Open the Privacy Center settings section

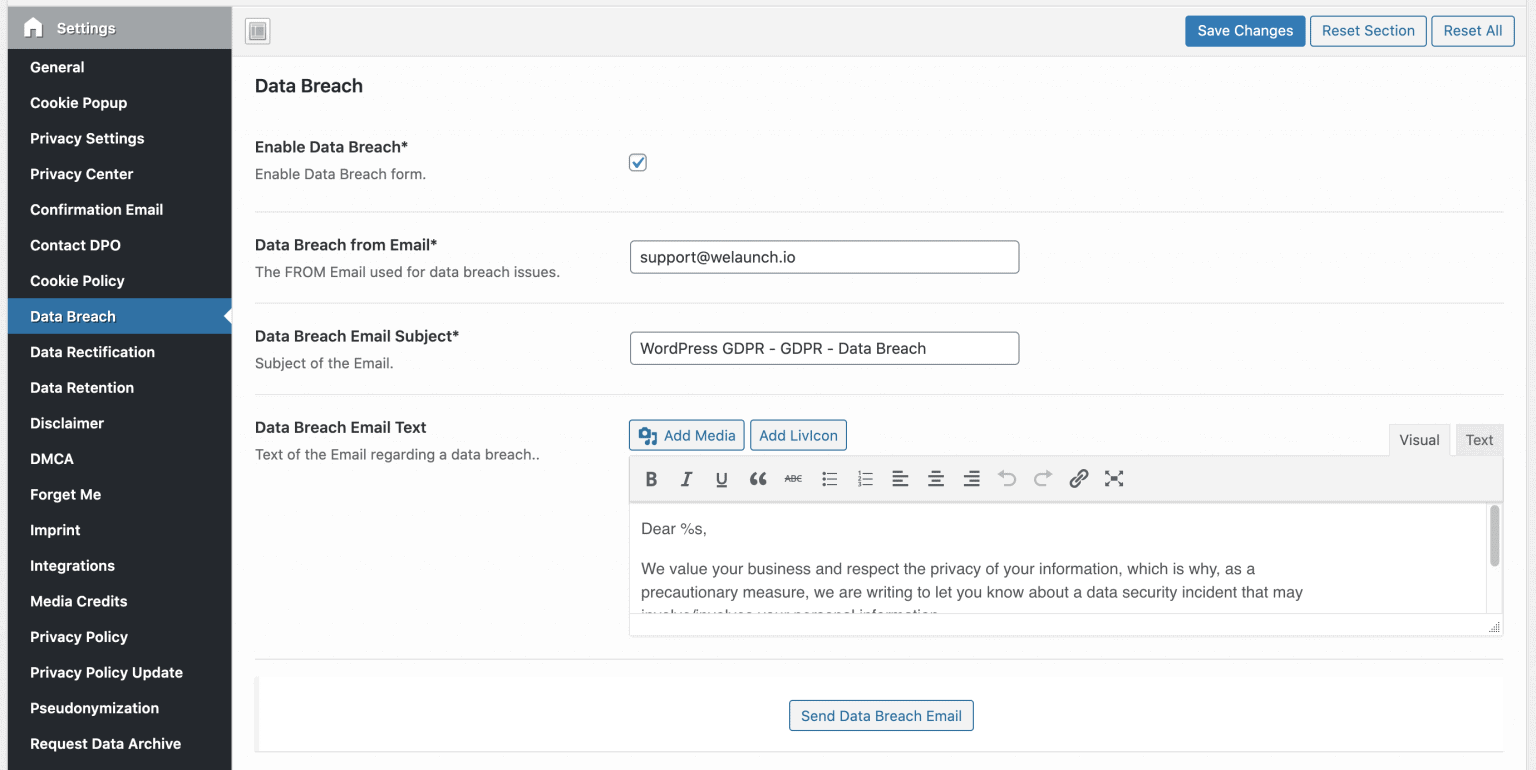(81, 173)
